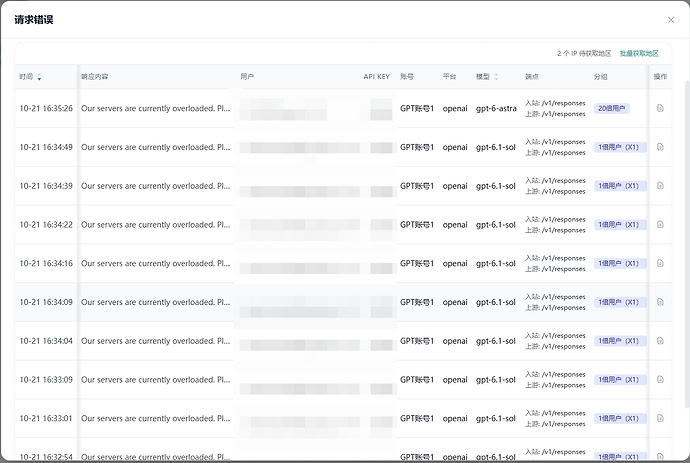Open details icon for 16:34:39 row
690x463 pixels.
point(660,186)
